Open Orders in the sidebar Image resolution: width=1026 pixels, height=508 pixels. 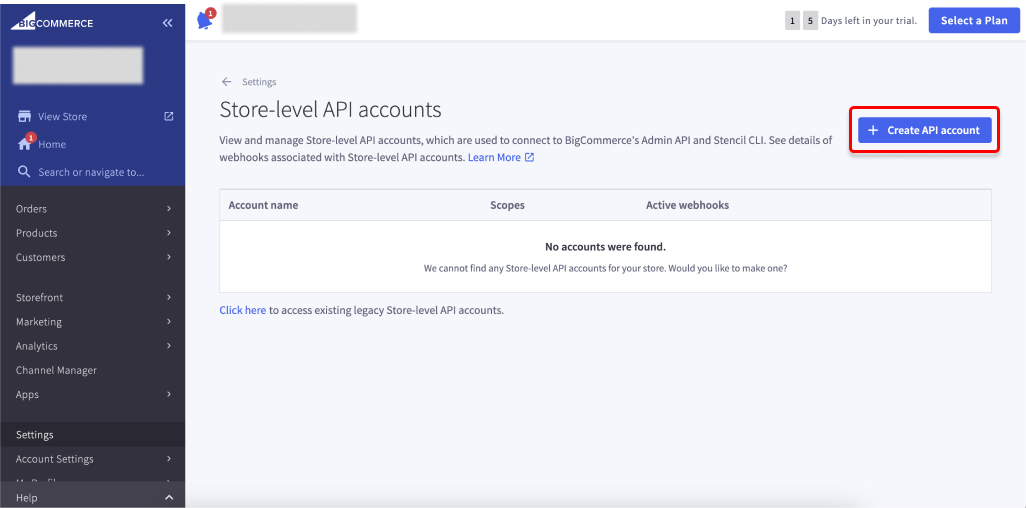click(31, 209)
